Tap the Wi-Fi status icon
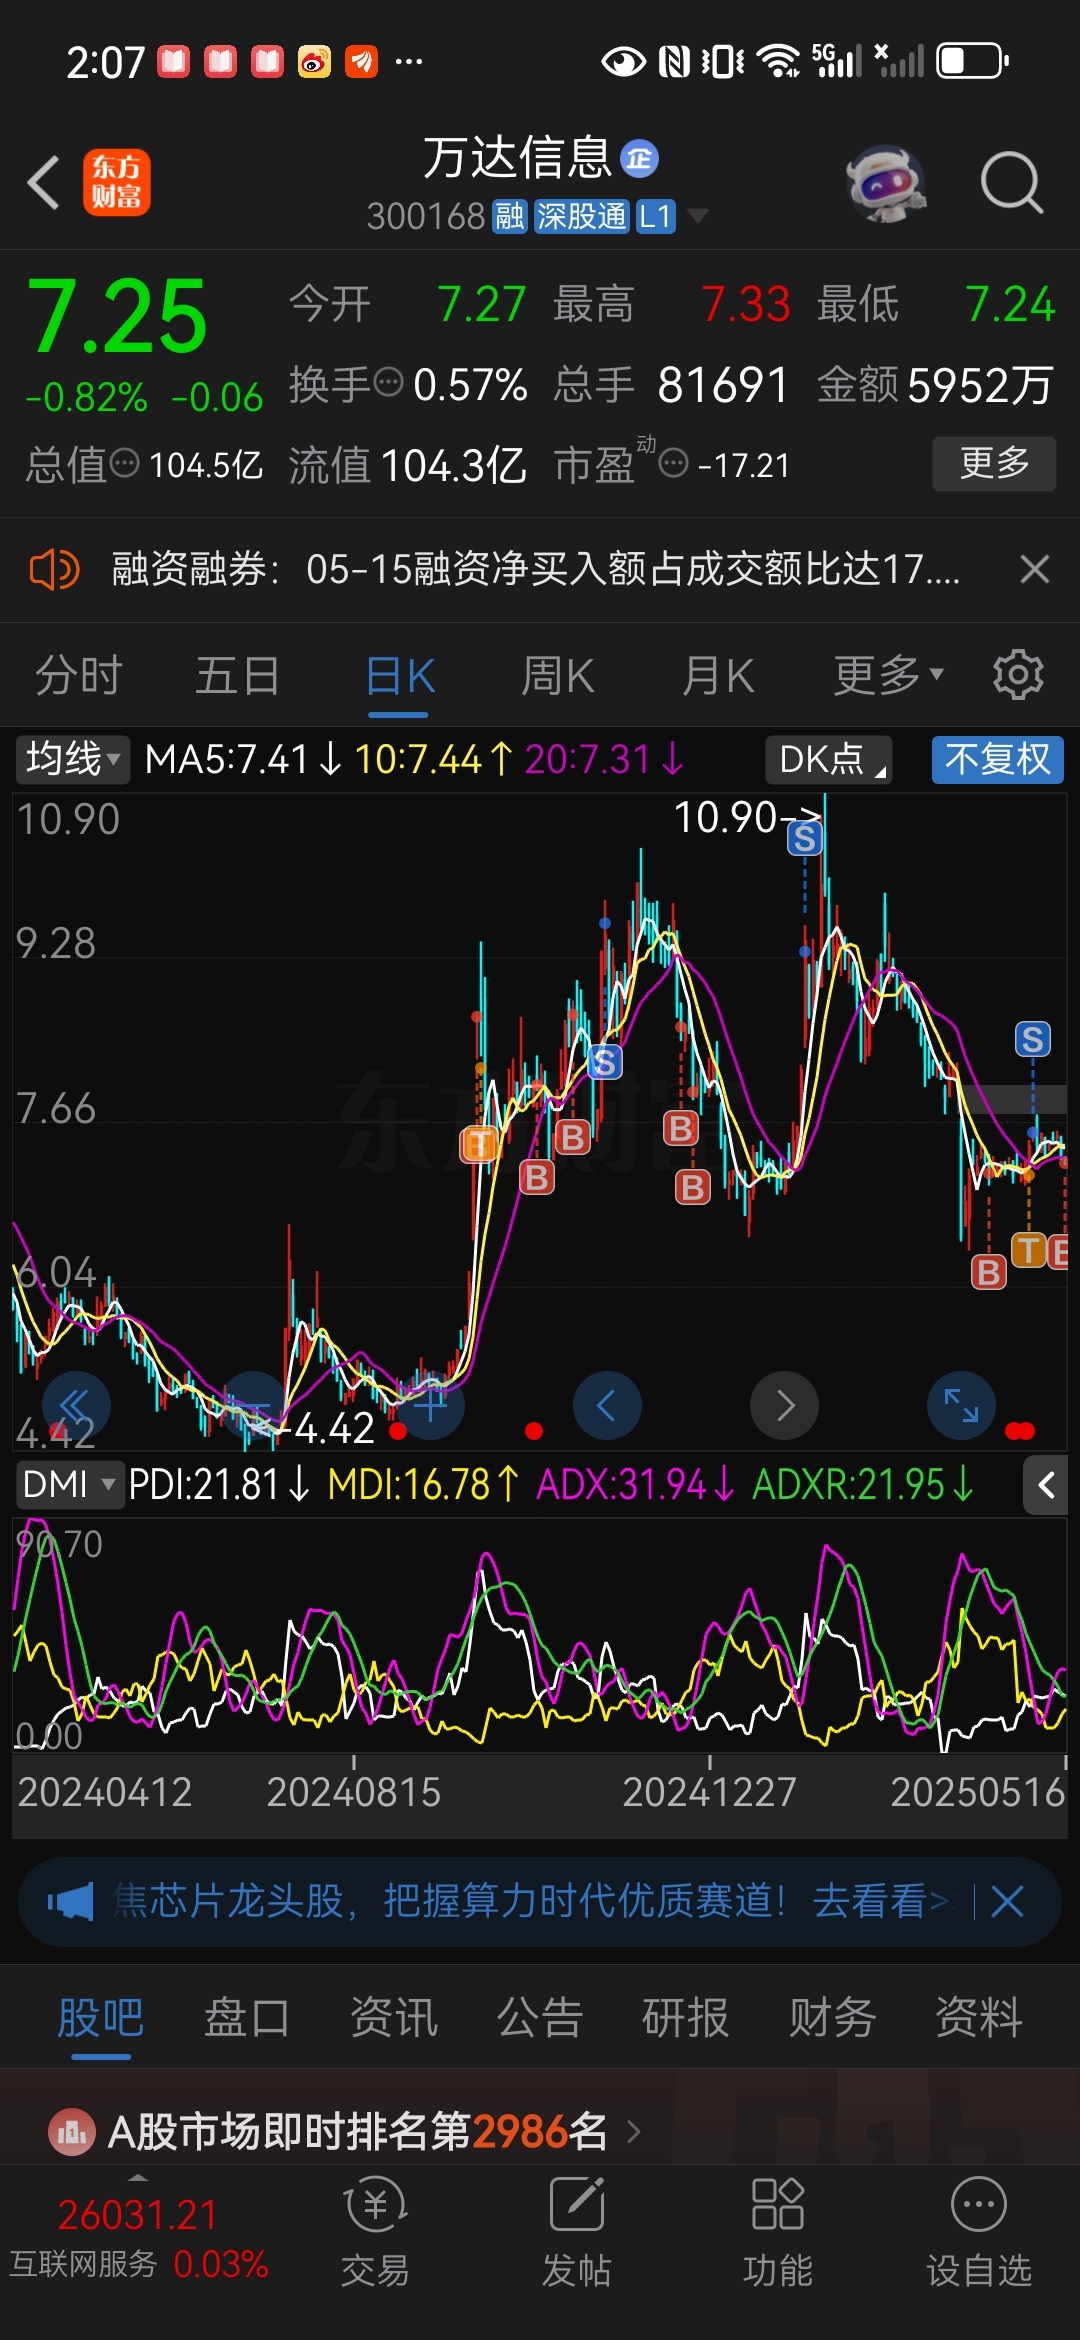Viewport: 1080px width, 2340px height. click(x=779, y=62)
